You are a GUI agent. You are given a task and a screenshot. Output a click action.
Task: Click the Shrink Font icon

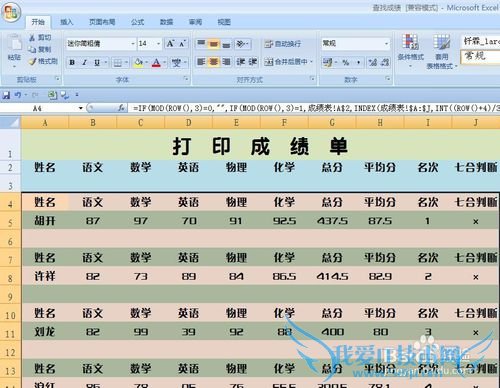(x=182, y=43)
